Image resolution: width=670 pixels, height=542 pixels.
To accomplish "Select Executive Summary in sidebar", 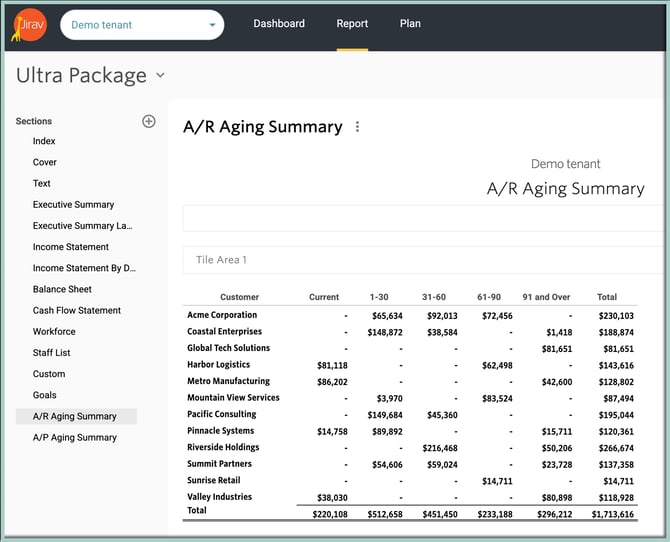I will click(73, 205).
